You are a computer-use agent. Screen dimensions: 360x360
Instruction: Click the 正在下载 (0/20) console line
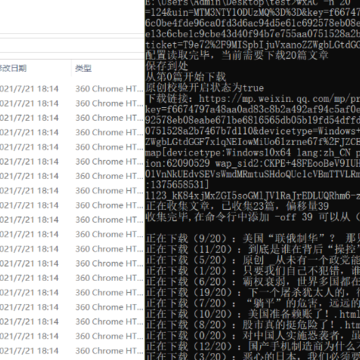pyautogui.click(x=253, y=336)
